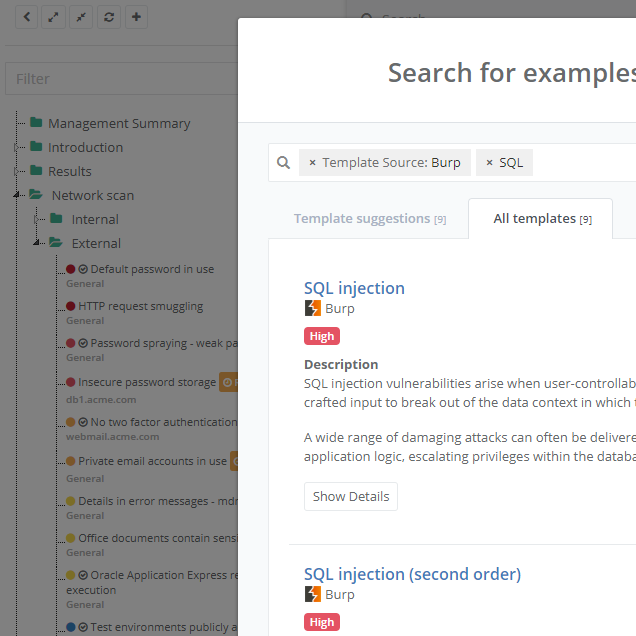The width and height of the screenshot is (636, 636).
Task: Click the plus add button
Action: click(x=136, y=17)
